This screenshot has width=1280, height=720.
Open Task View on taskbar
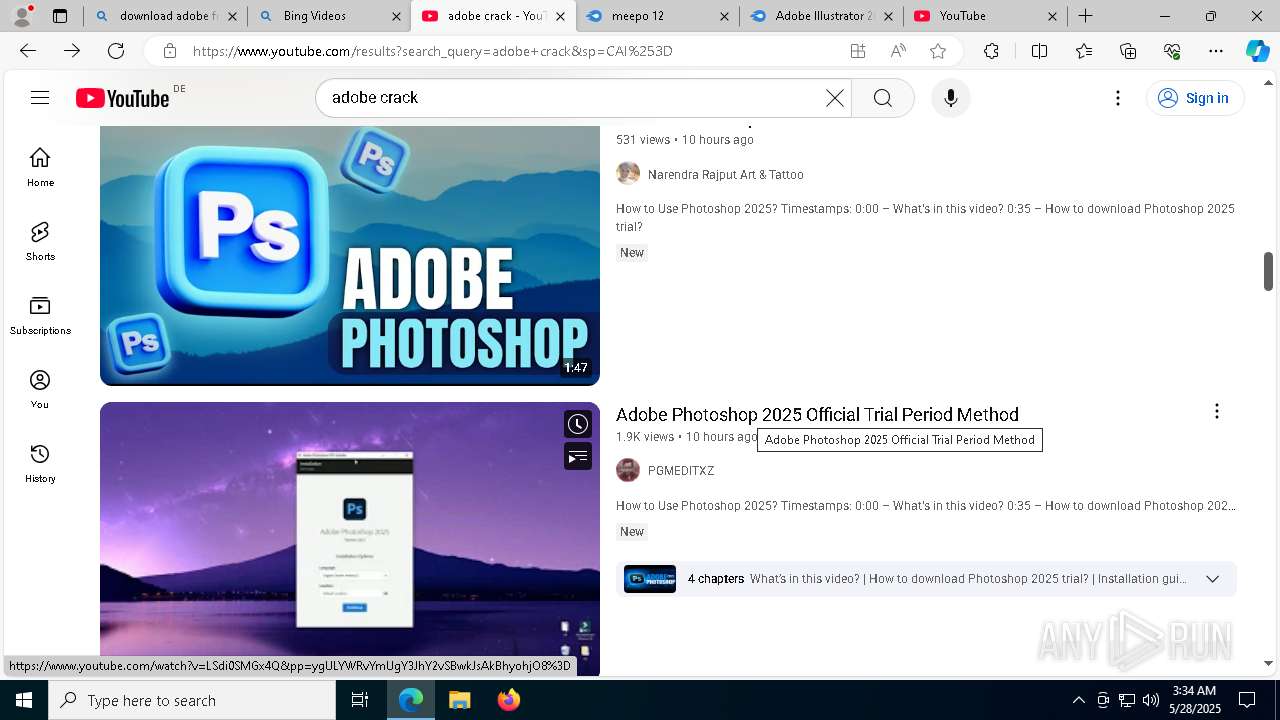(360, 700)
